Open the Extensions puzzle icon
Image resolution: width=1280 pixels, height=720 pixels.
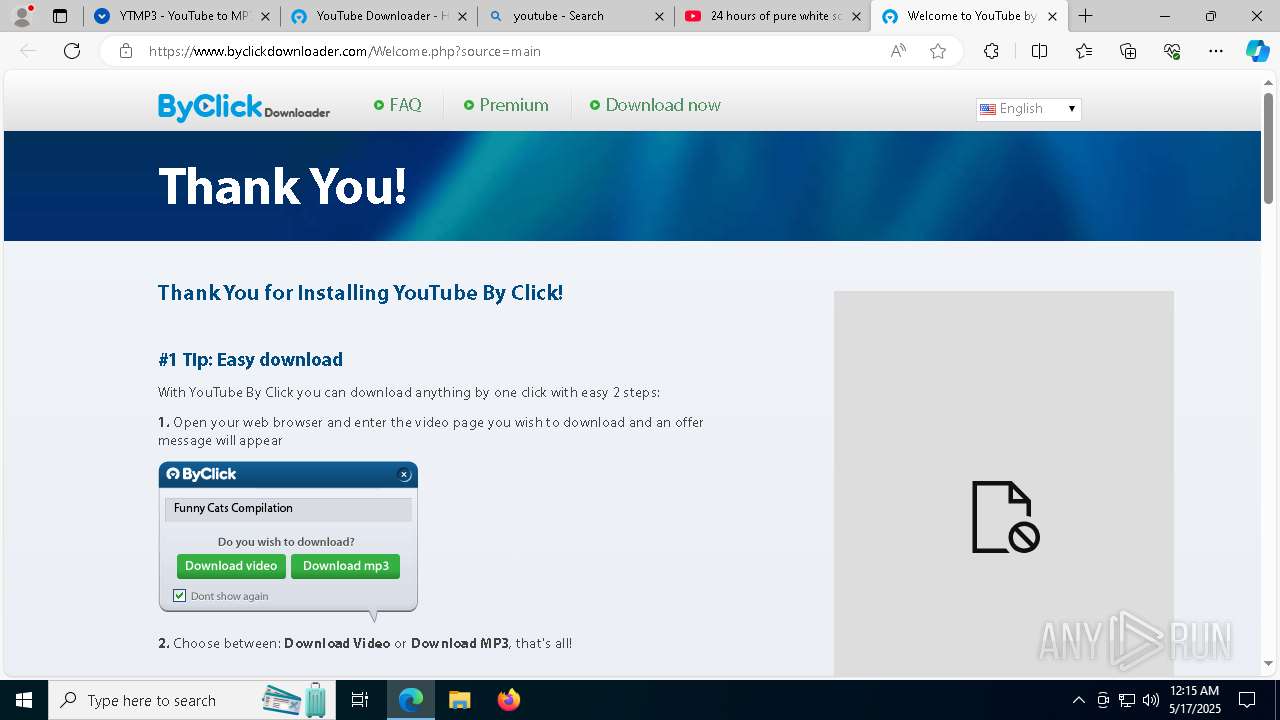tap(991, 51)
